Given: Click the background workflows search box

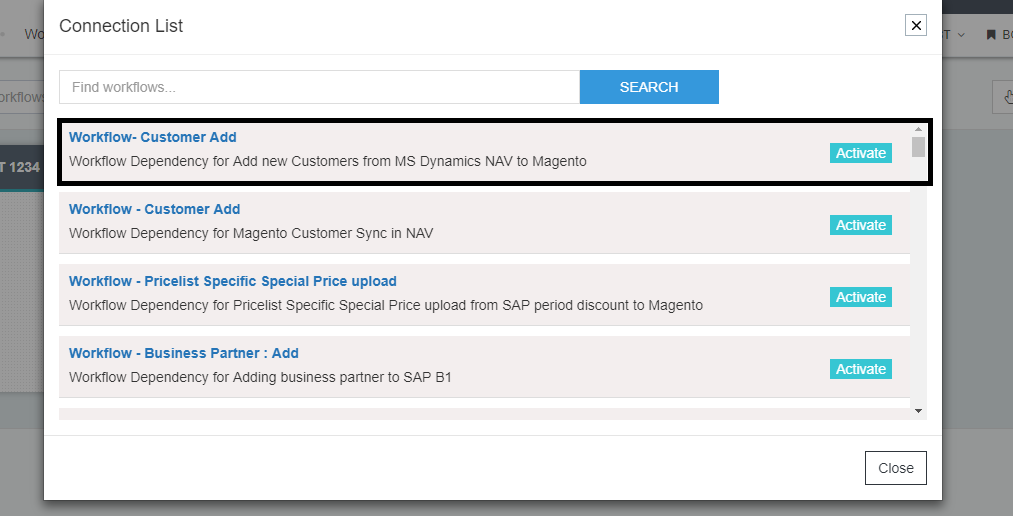Looking at the screenshot, I should point(21,97).
